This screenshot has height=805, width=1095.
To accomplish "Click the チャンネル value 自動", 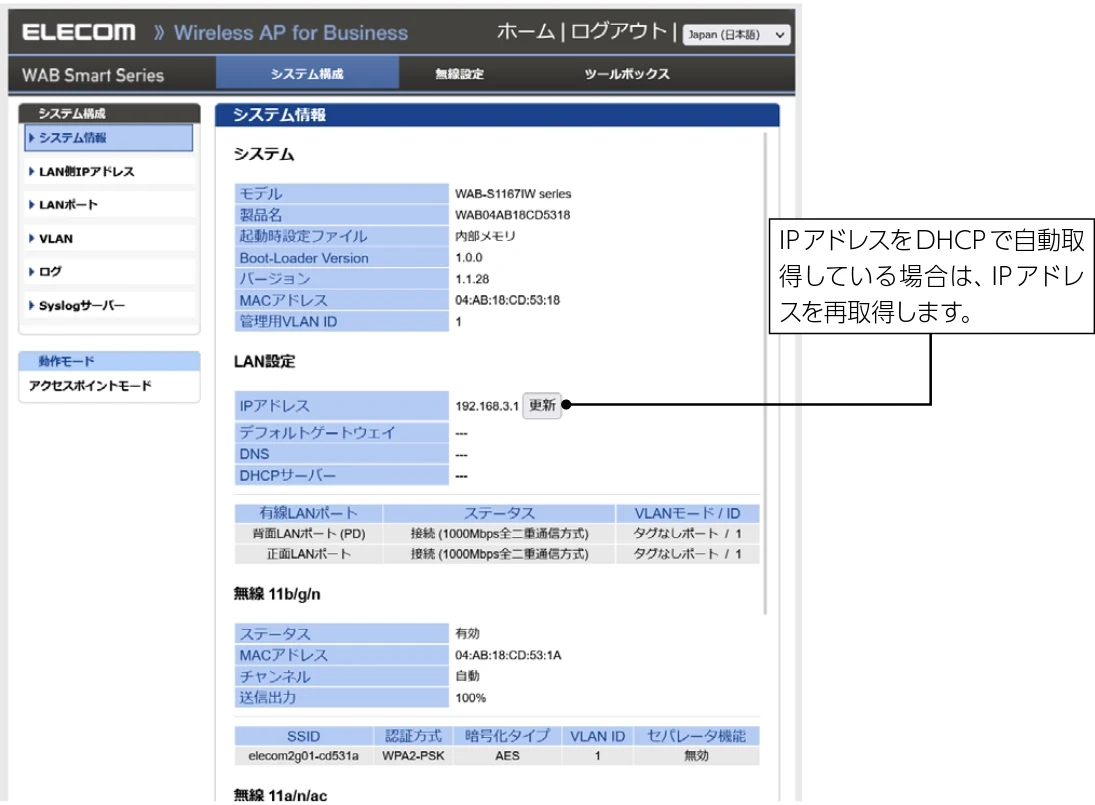I will coord(467,676).
